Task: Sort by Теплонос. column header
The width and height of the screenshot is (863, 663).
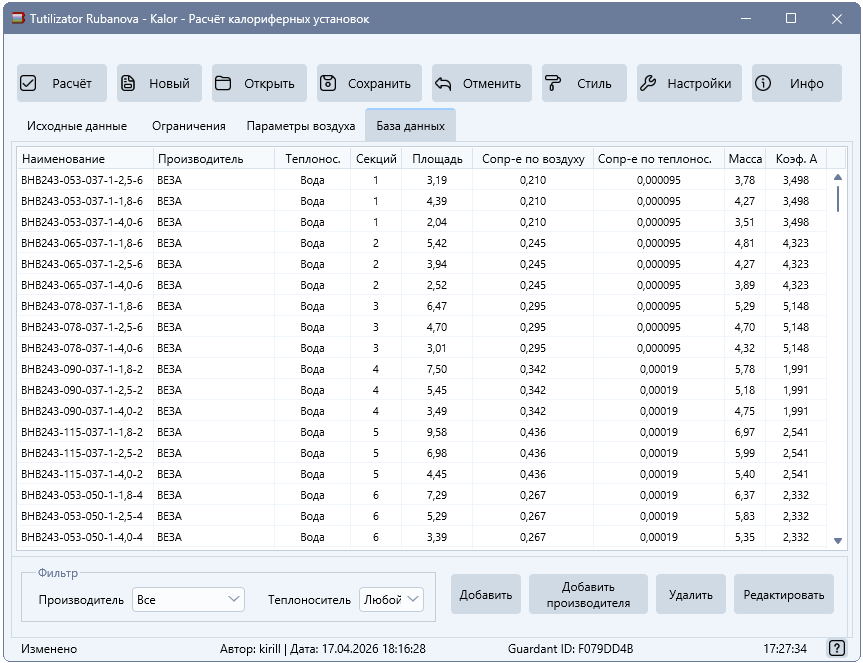Action: (313, 159)
